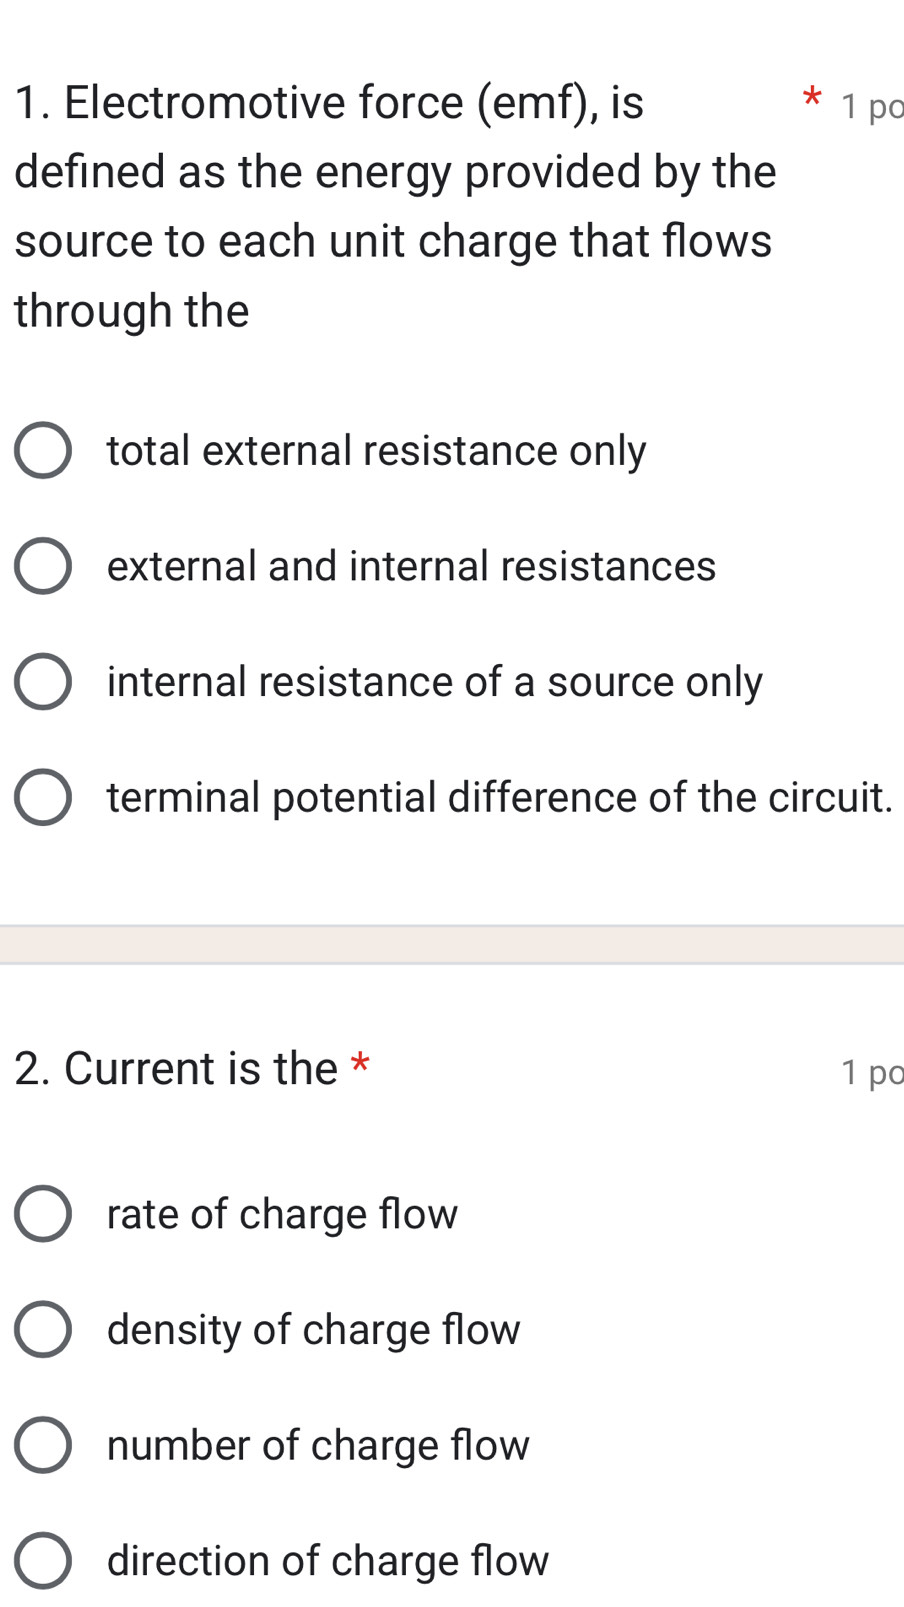Select "rate of charge flow" option

point(42,1213)
